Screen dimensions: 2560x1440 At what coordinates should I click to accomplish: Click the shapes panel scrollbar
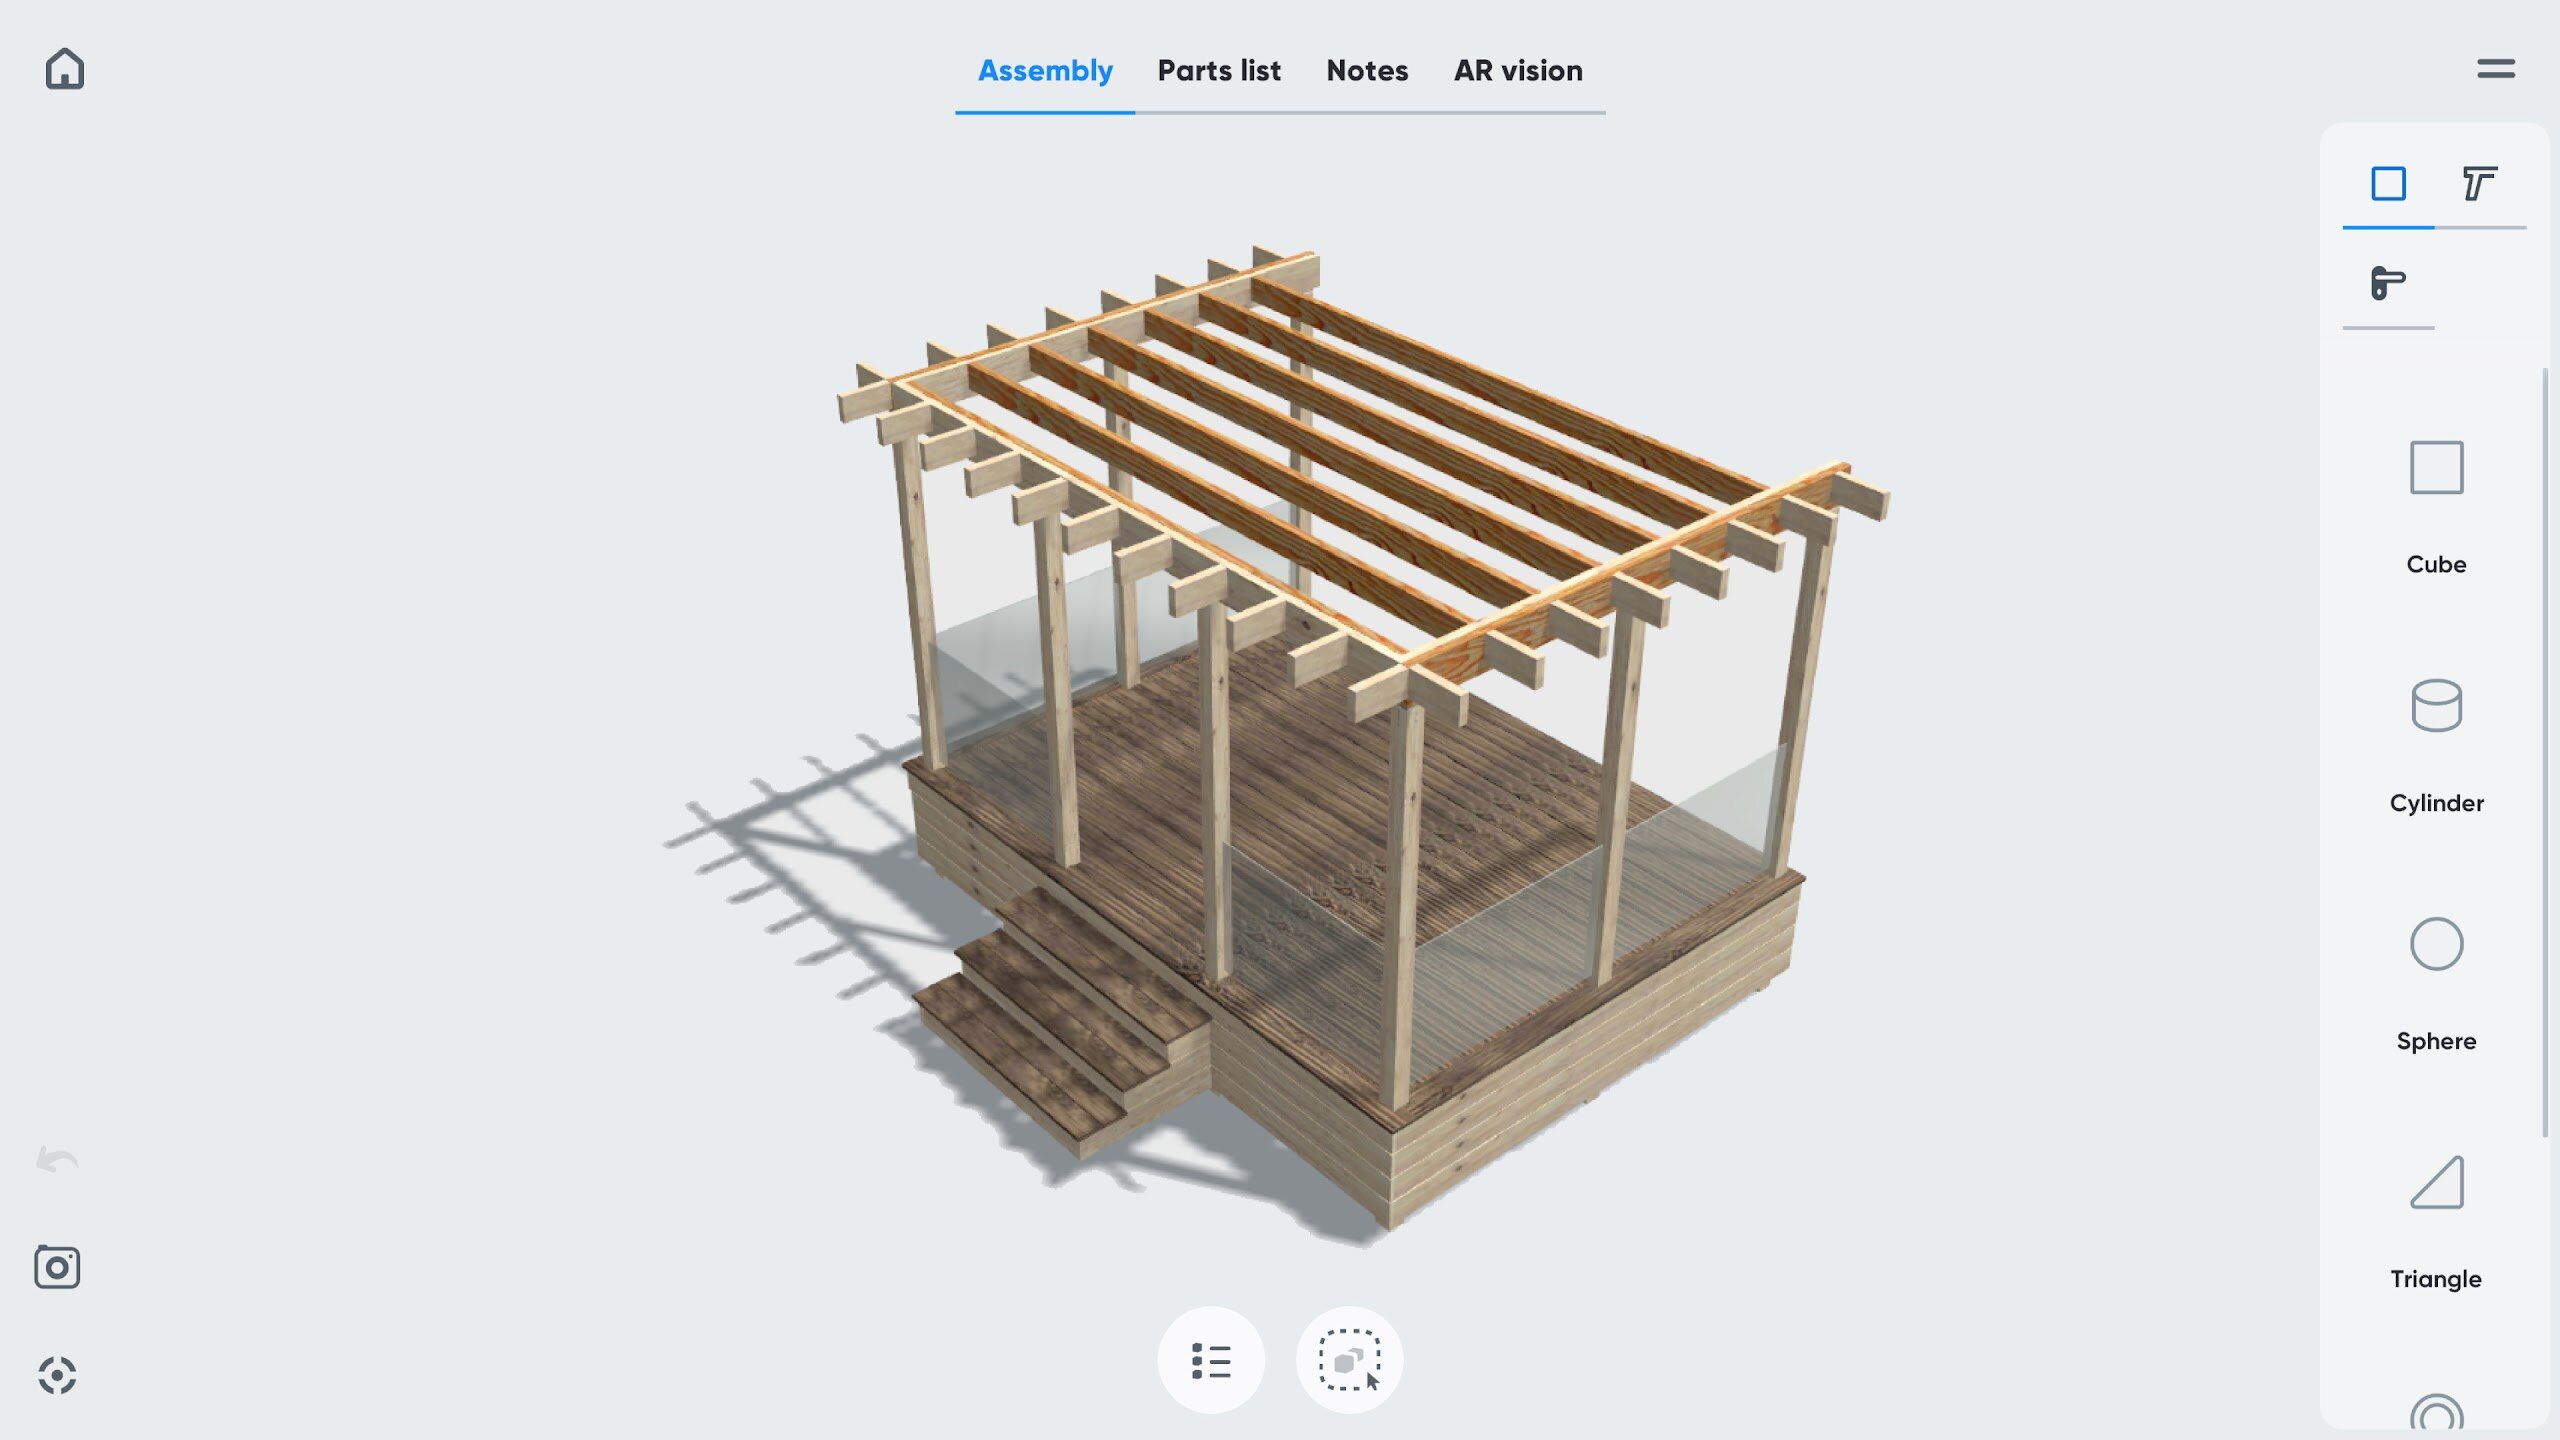click(2544, 752)
